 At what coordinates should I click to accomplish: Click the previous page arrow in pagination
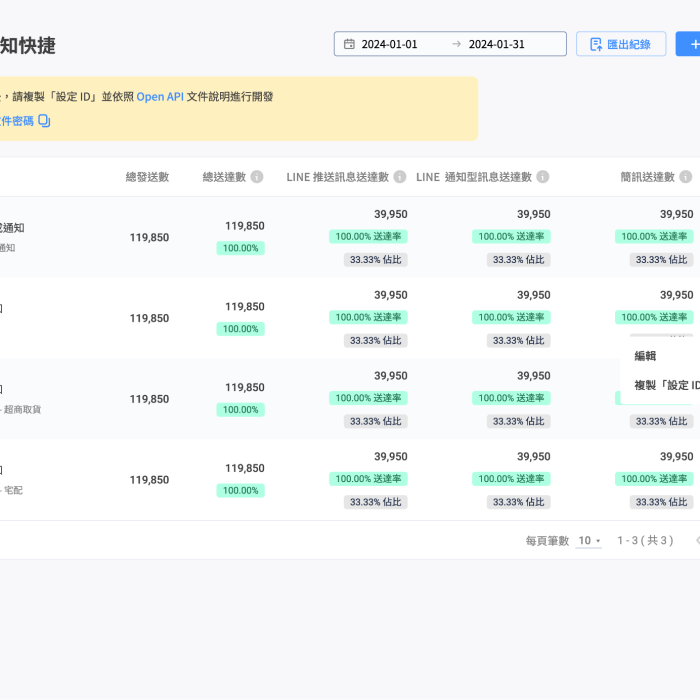click(x=697, y=541)
